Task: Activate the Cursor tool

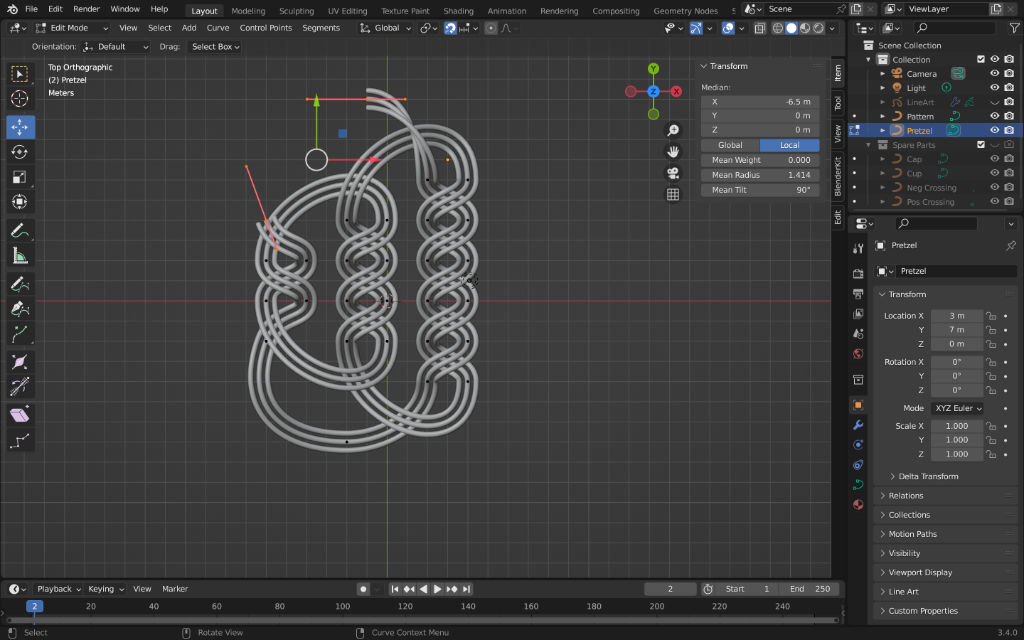Action: (x=21, y=98)
